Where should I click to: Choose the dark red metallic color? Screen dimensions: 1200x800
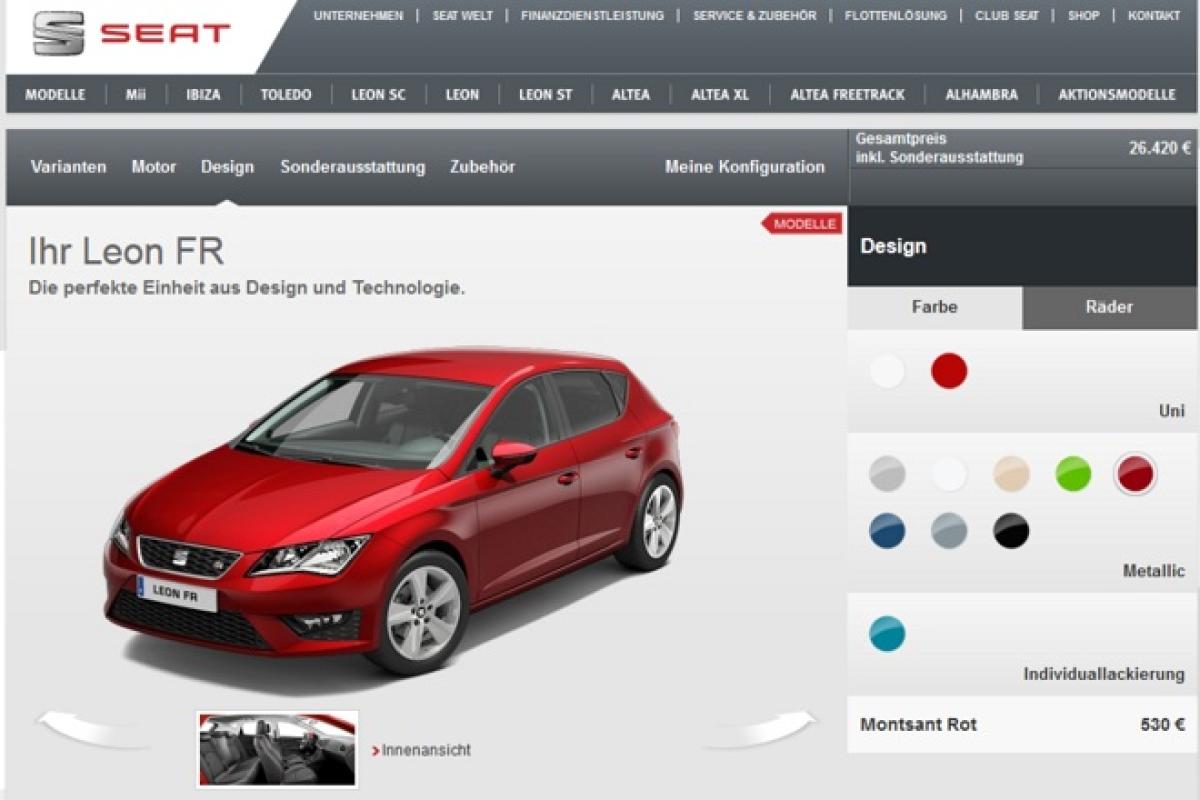[1135, 473]
